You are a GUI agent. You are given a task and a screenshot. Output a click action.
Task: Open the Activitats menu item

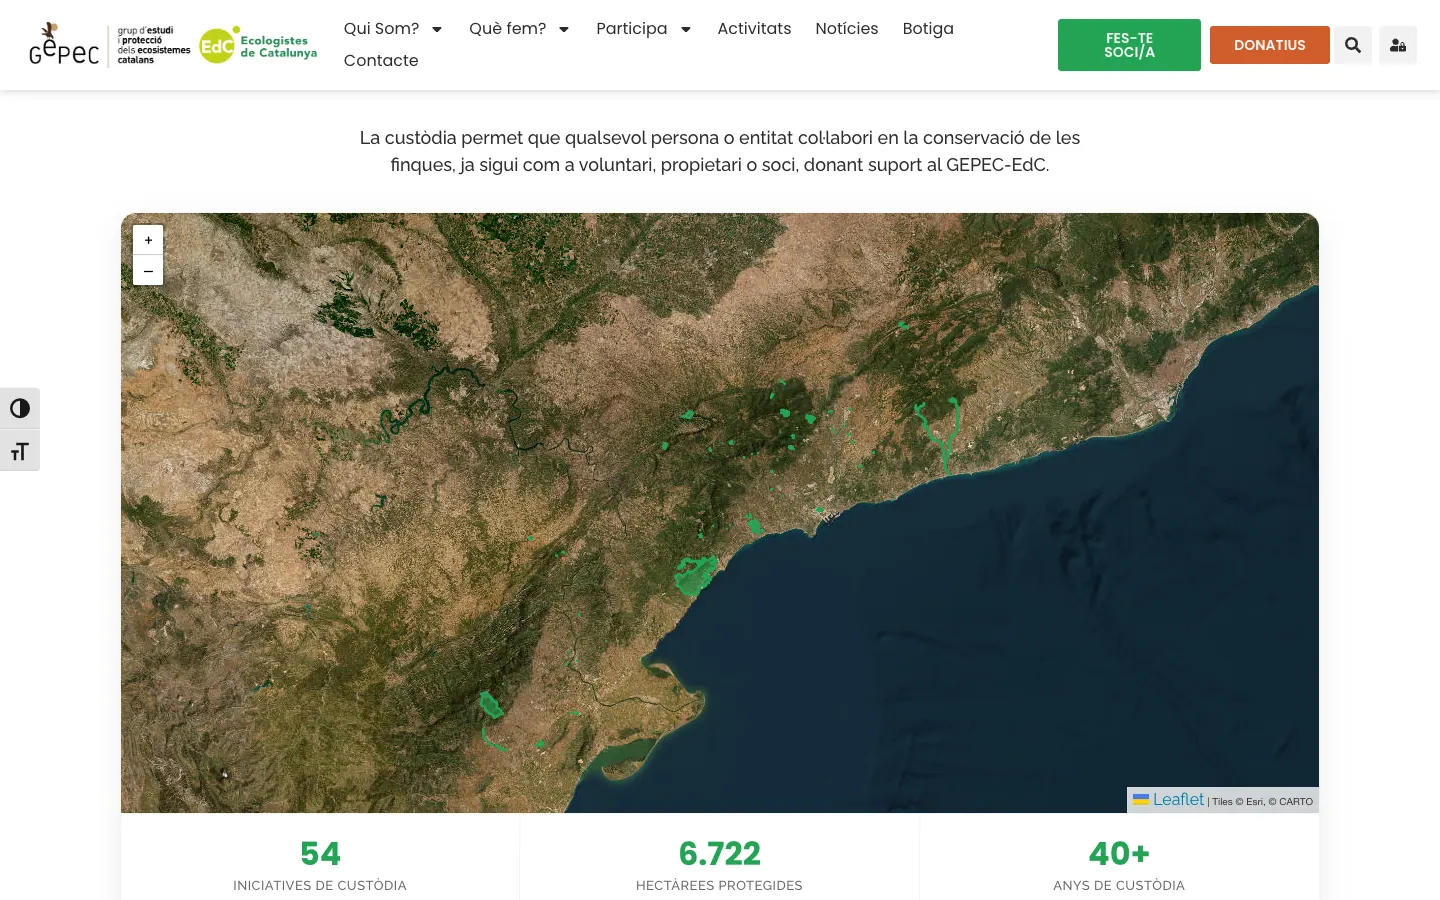tap(754, 29)
